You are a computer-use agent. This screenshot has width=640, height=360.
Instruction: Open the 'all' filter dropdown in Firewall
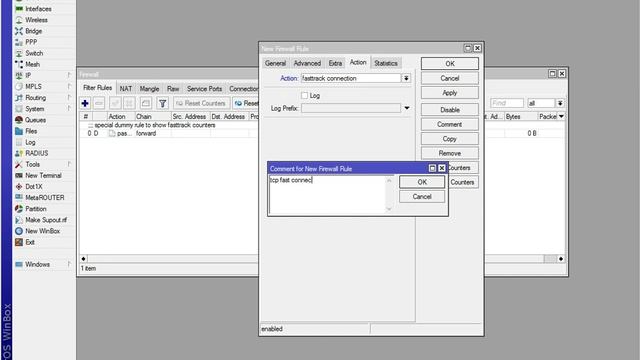coord(560,103)
